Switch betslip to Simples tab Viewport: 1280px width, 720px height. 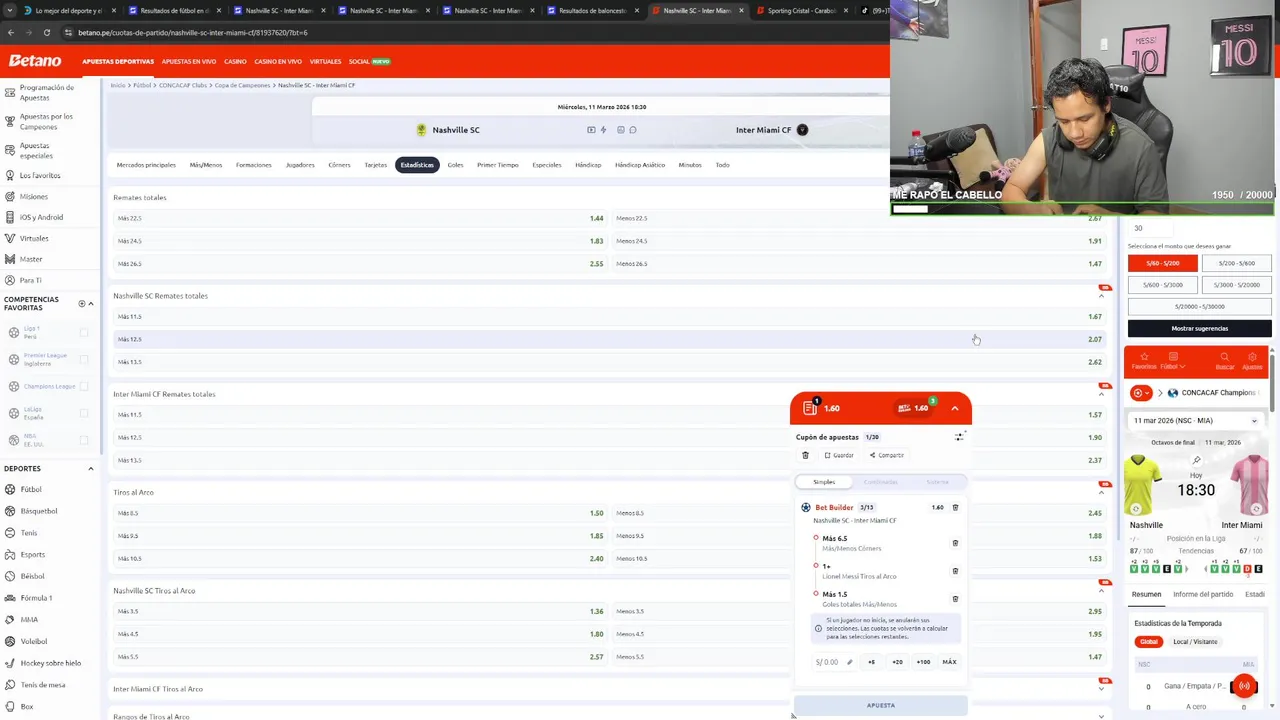tap(824, 482)
